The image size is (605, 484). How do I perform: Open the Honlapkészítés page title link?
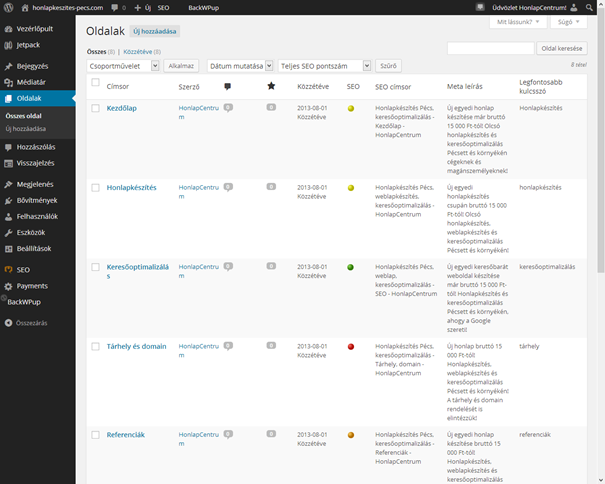pos(132,188)
